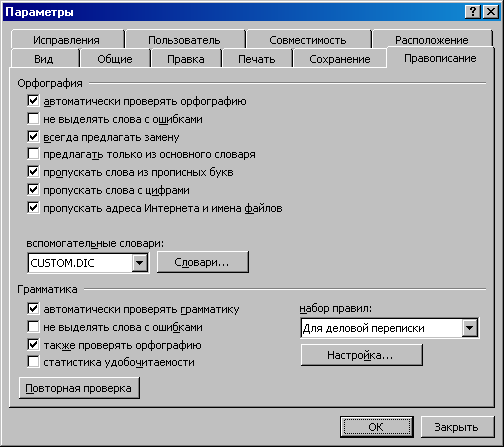The height and width of the screenshot is (447, 504).
Task: Click the набор правил label
Action: [335, 308]
